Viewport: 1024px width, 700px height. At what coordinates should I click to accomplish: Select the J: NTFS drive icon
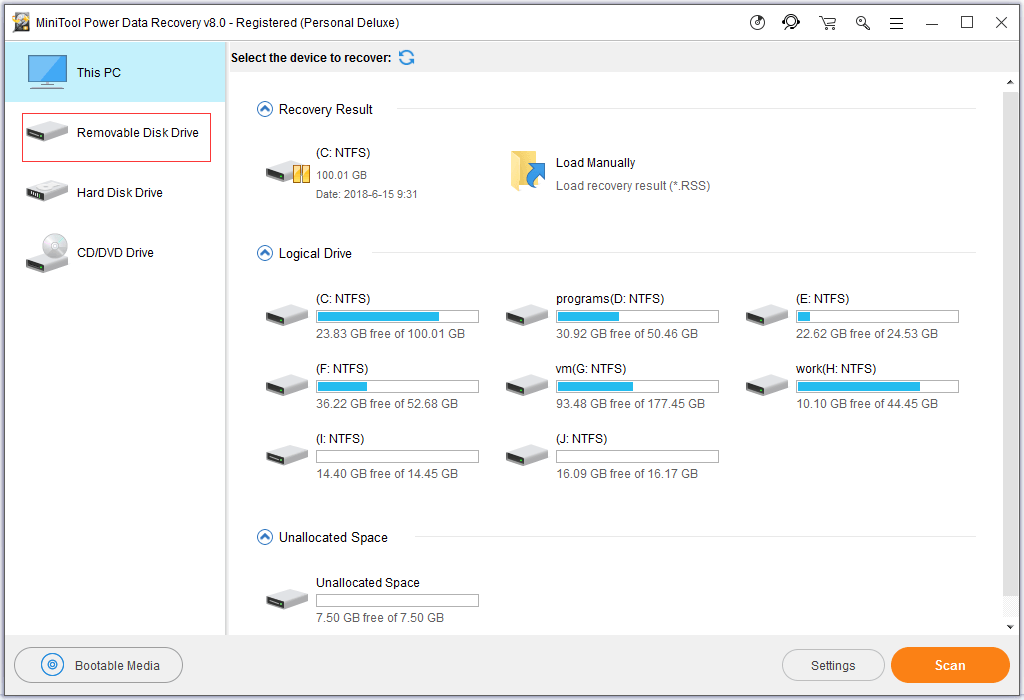526,455
